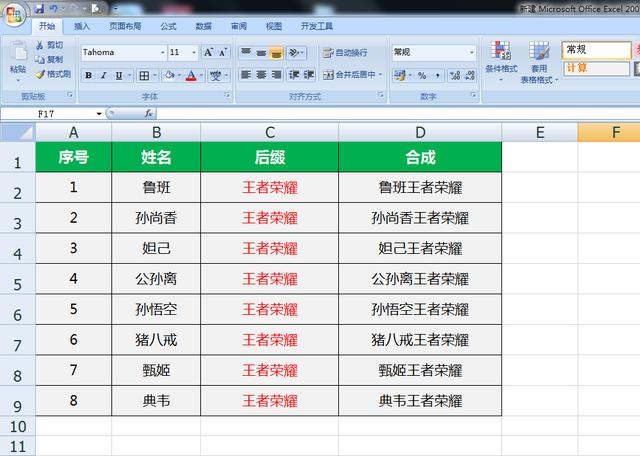Click in the formula bar input

point(398,114)
